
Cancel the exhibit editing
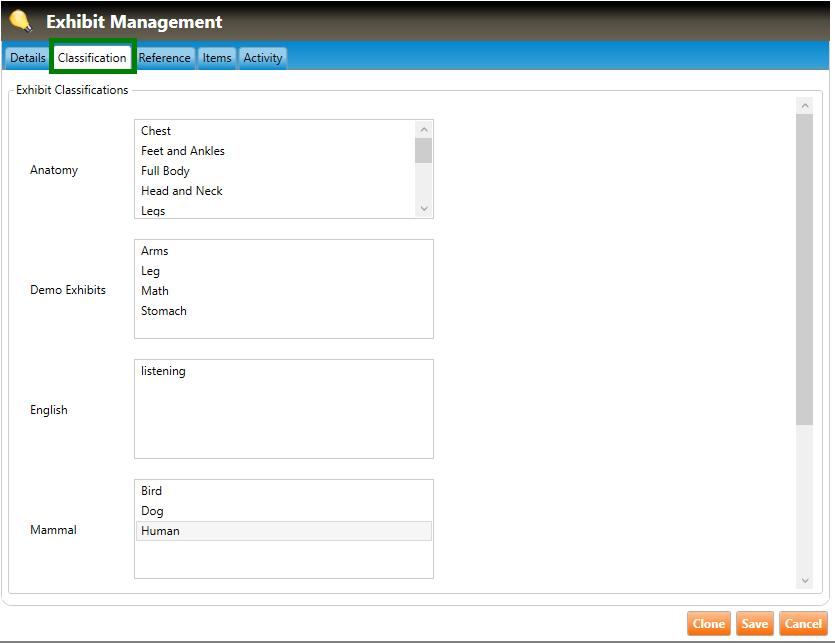point(802,624)
